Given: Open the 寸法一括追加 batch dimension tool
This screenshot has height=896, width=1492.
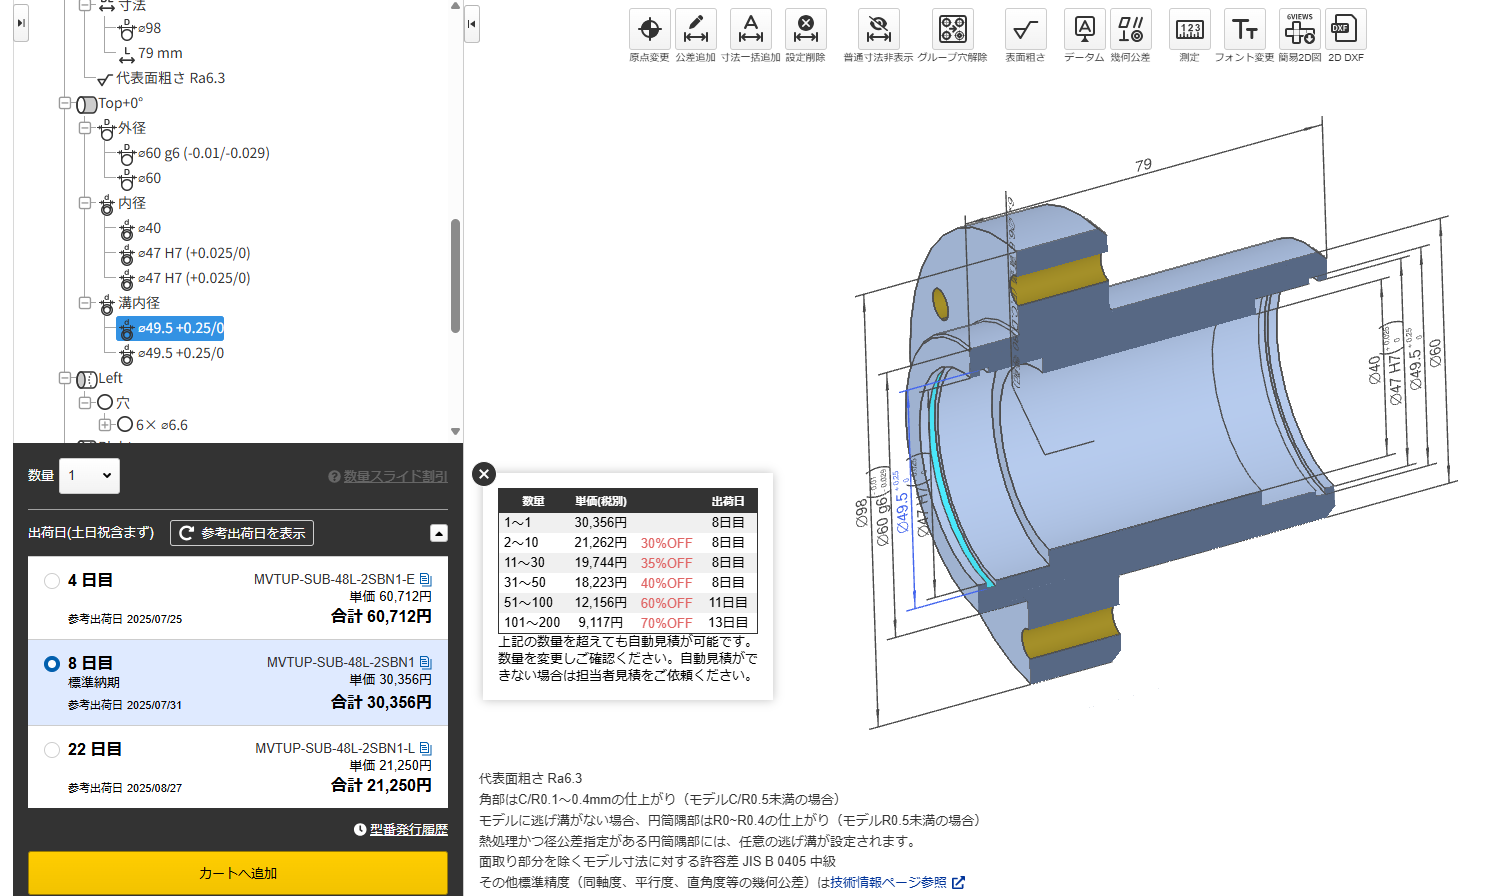Looking at the screenshot, I should (x=750, y=30).
